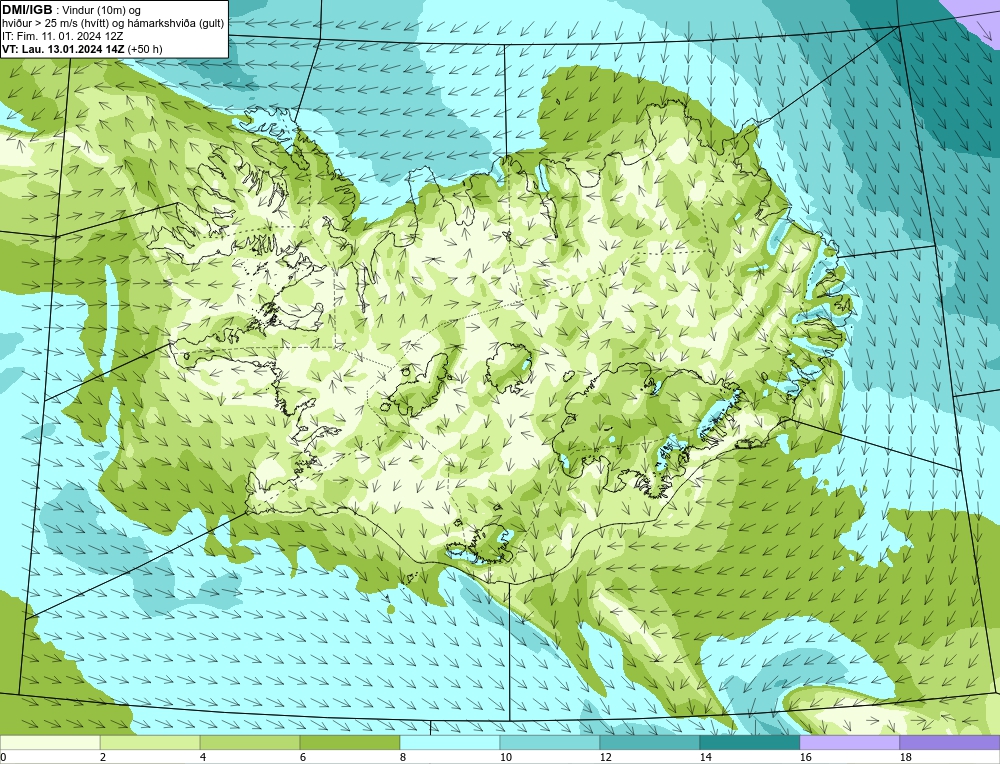1000x764 pixels.
Task: Click the 12–14 m/s teal legend swatch
Action: pos(650,742)
